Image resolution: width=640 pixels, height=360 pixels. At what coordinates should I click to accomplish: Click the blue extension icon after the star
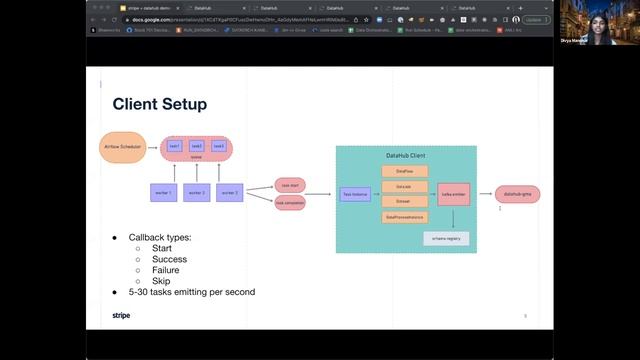point(379,20)
